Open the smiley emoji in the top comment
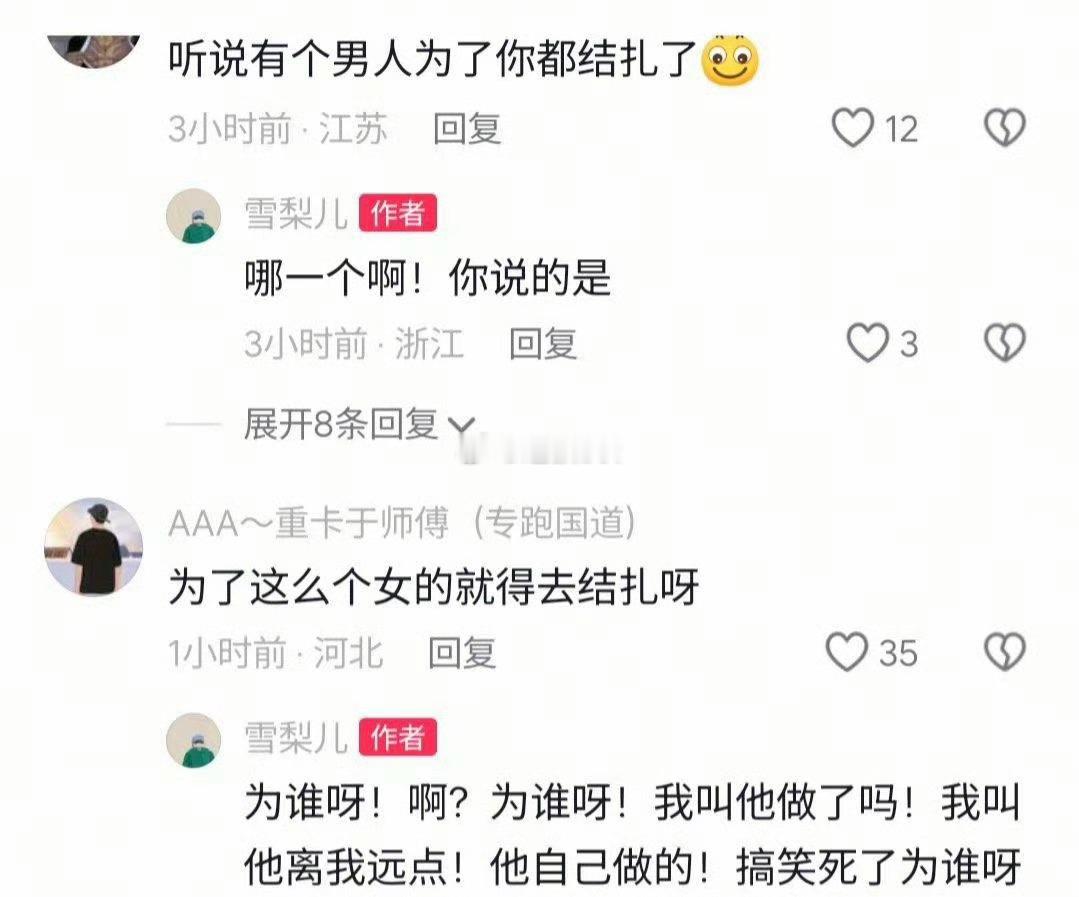The image size is (1079, 897). [x=729, y=59]
